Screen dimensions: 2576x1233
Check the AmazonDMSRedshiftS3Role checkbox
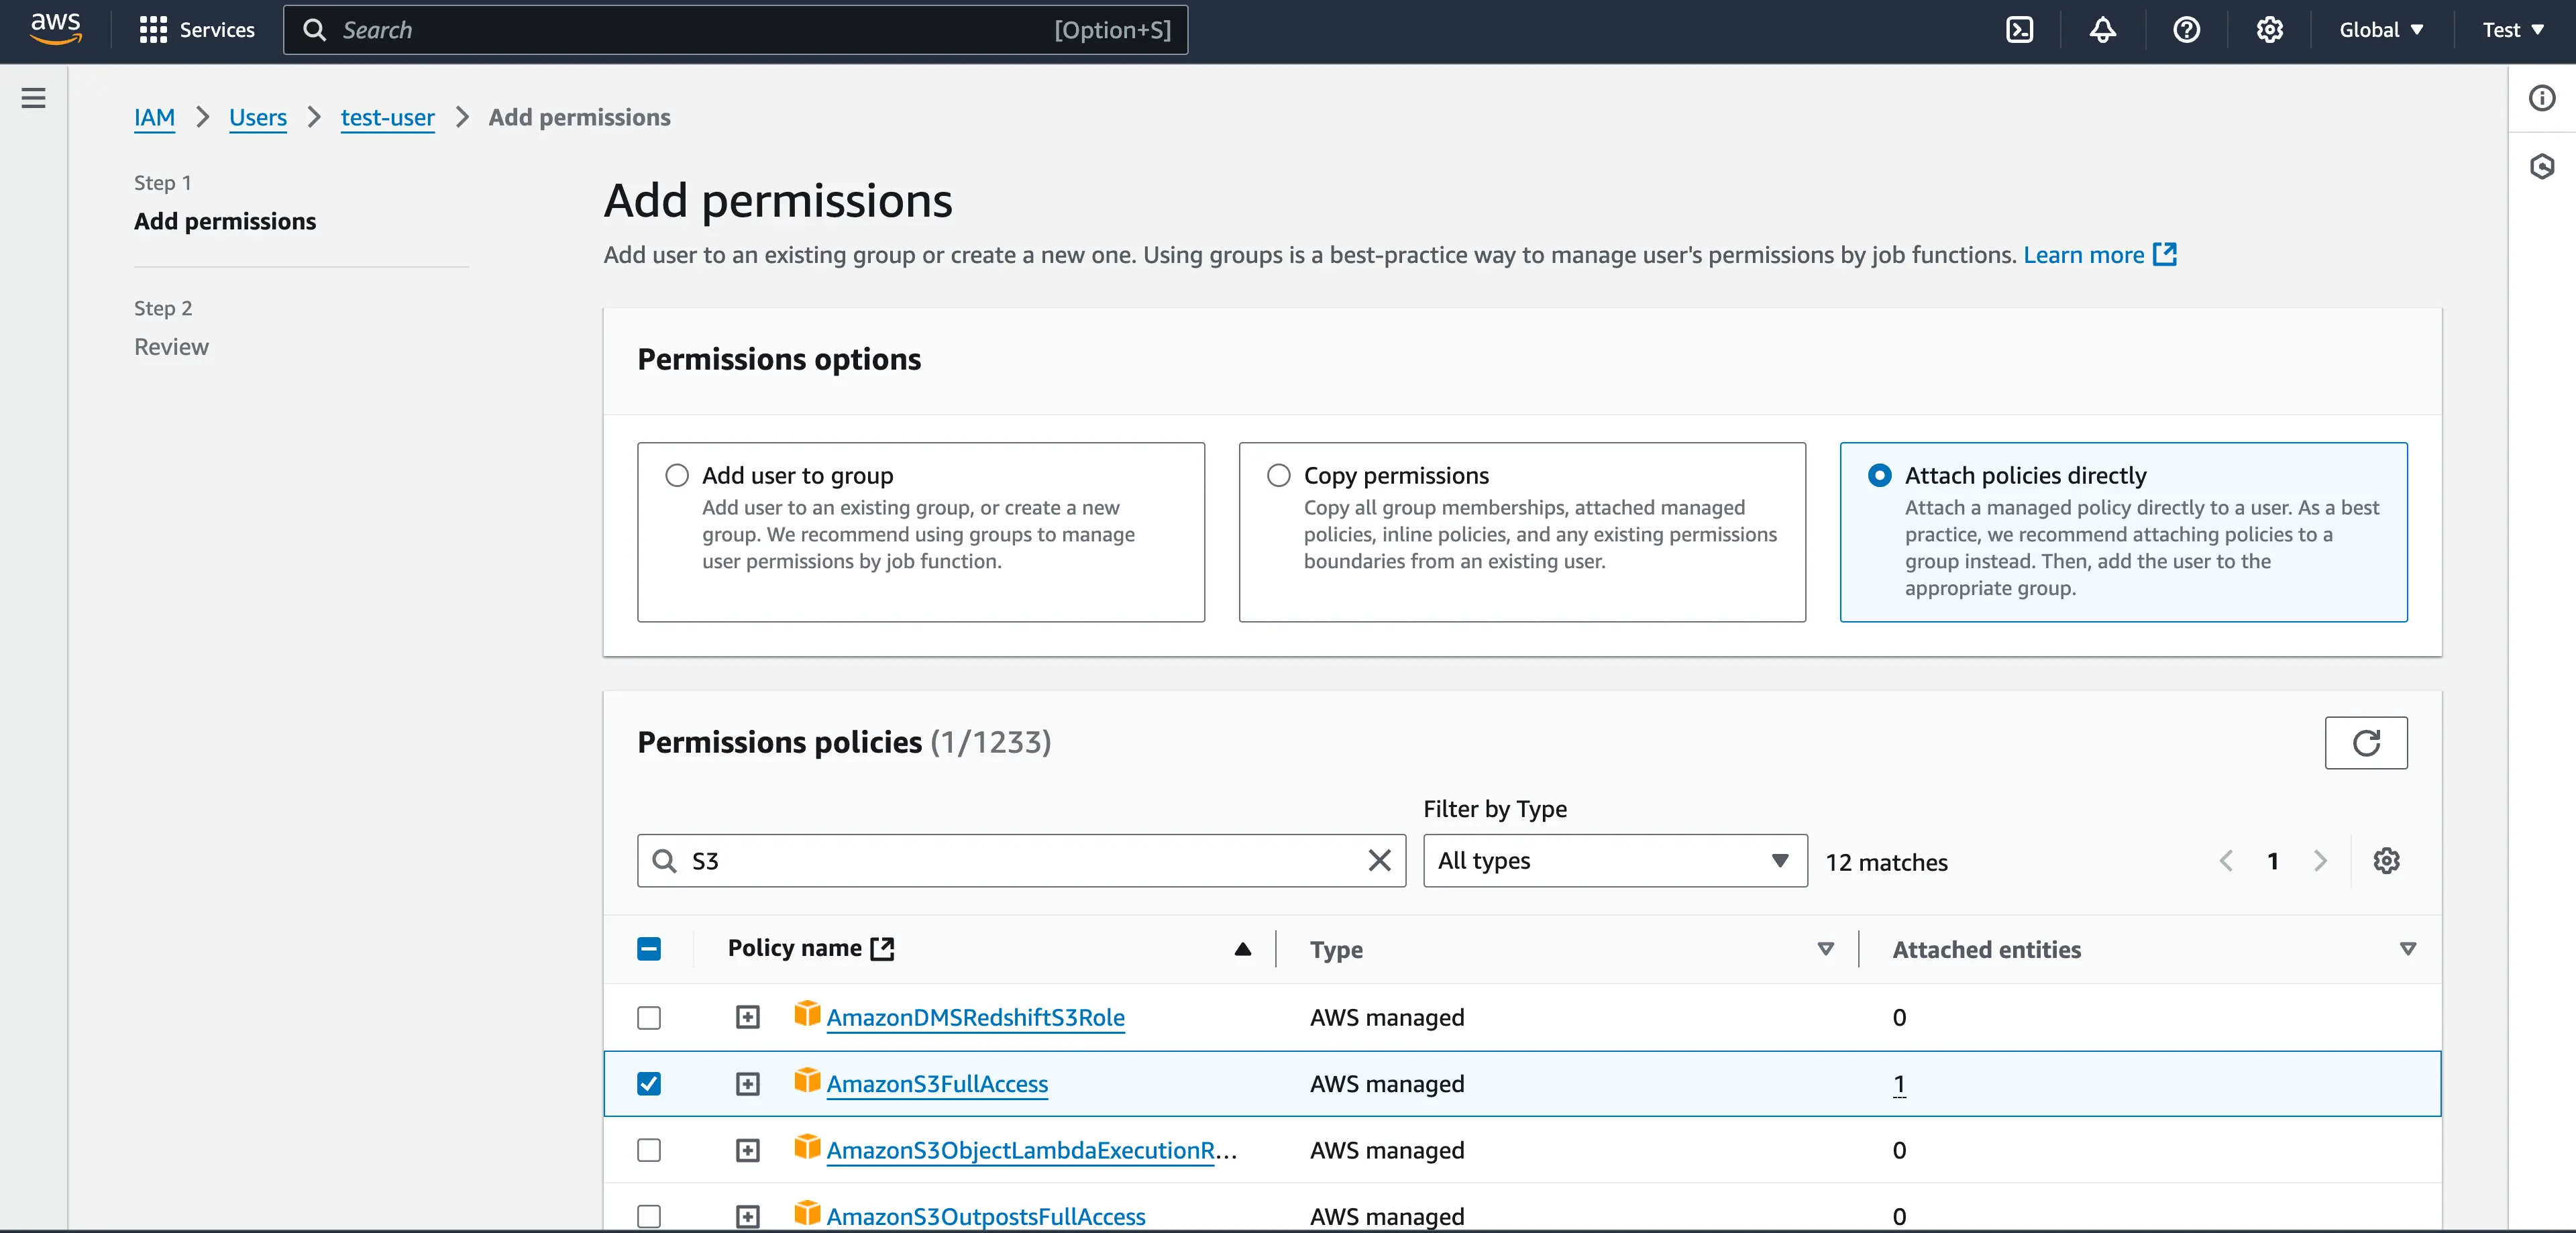(649, 1017)
